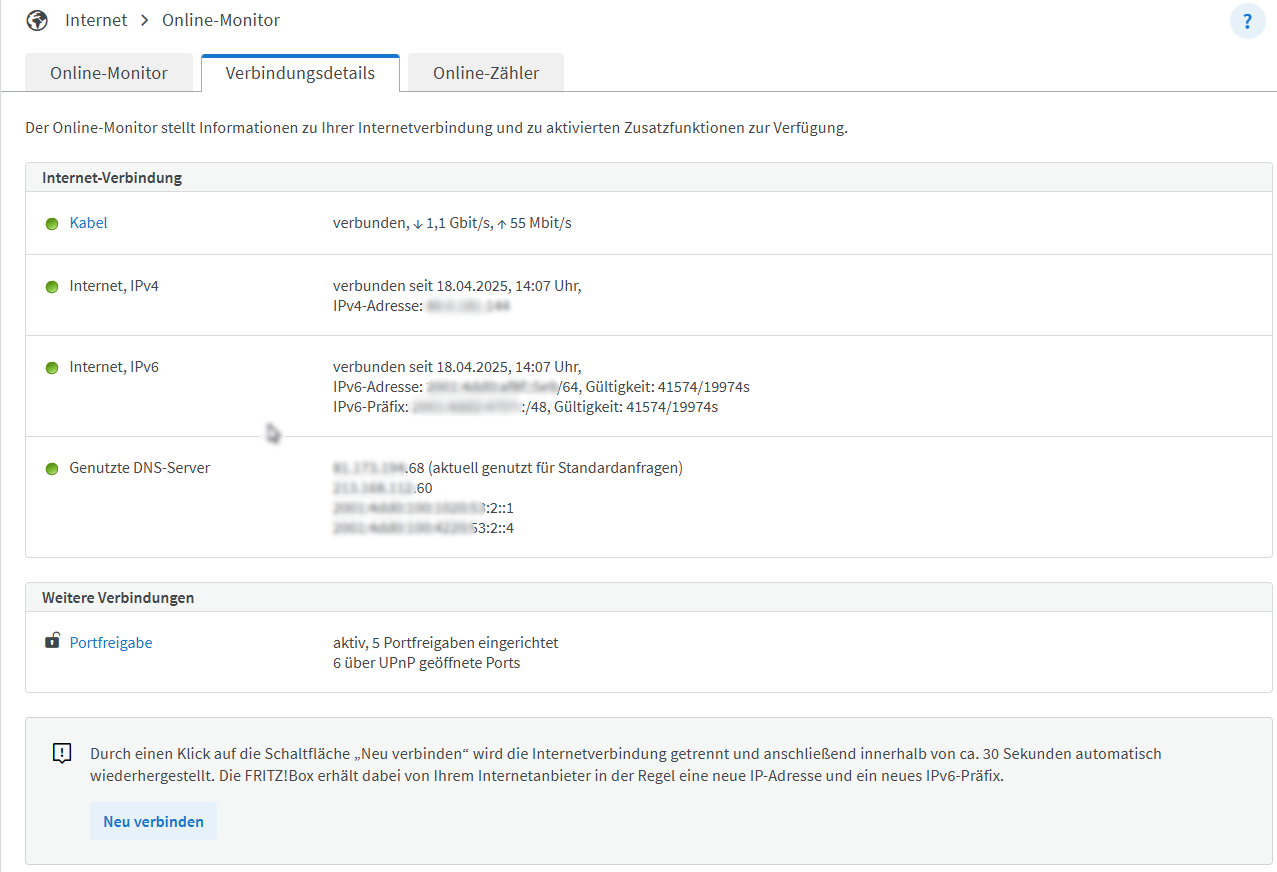The height and width of the screenshot is (872, 1277).
Task: Click the green status dot for Kabel
Action: 52,224
